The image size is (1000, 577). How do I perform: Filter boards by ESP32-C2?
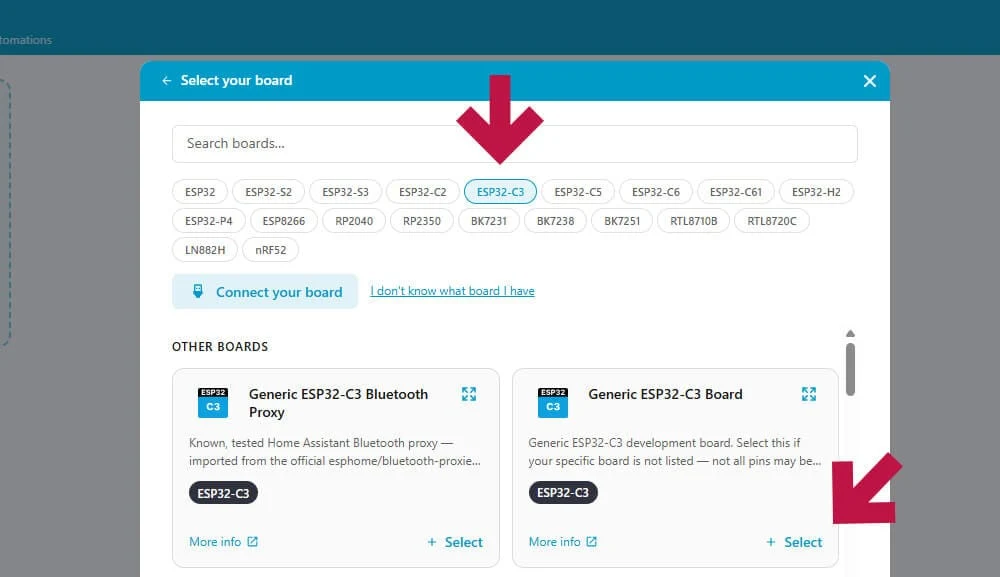tap(422, 192)
